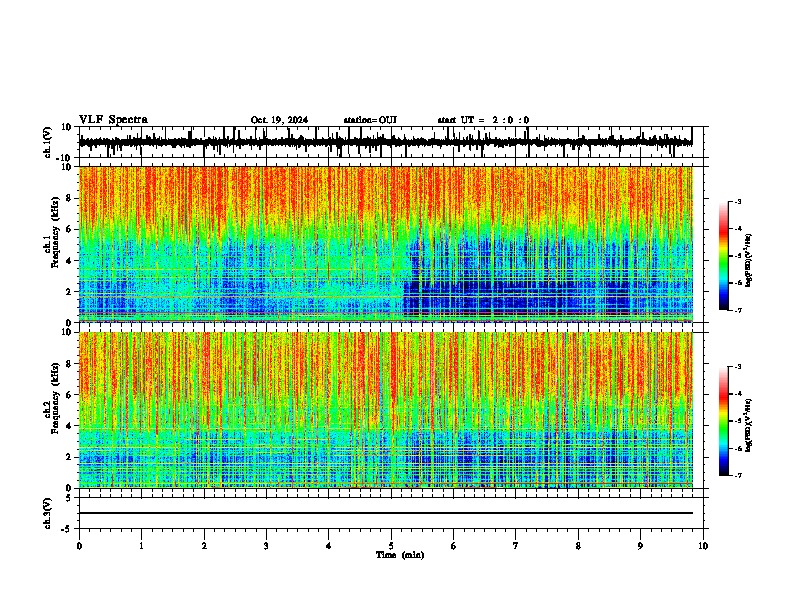Click the "ch.1(V)" waveform axis label
The image size is (792, 612).
pos(48,142)
